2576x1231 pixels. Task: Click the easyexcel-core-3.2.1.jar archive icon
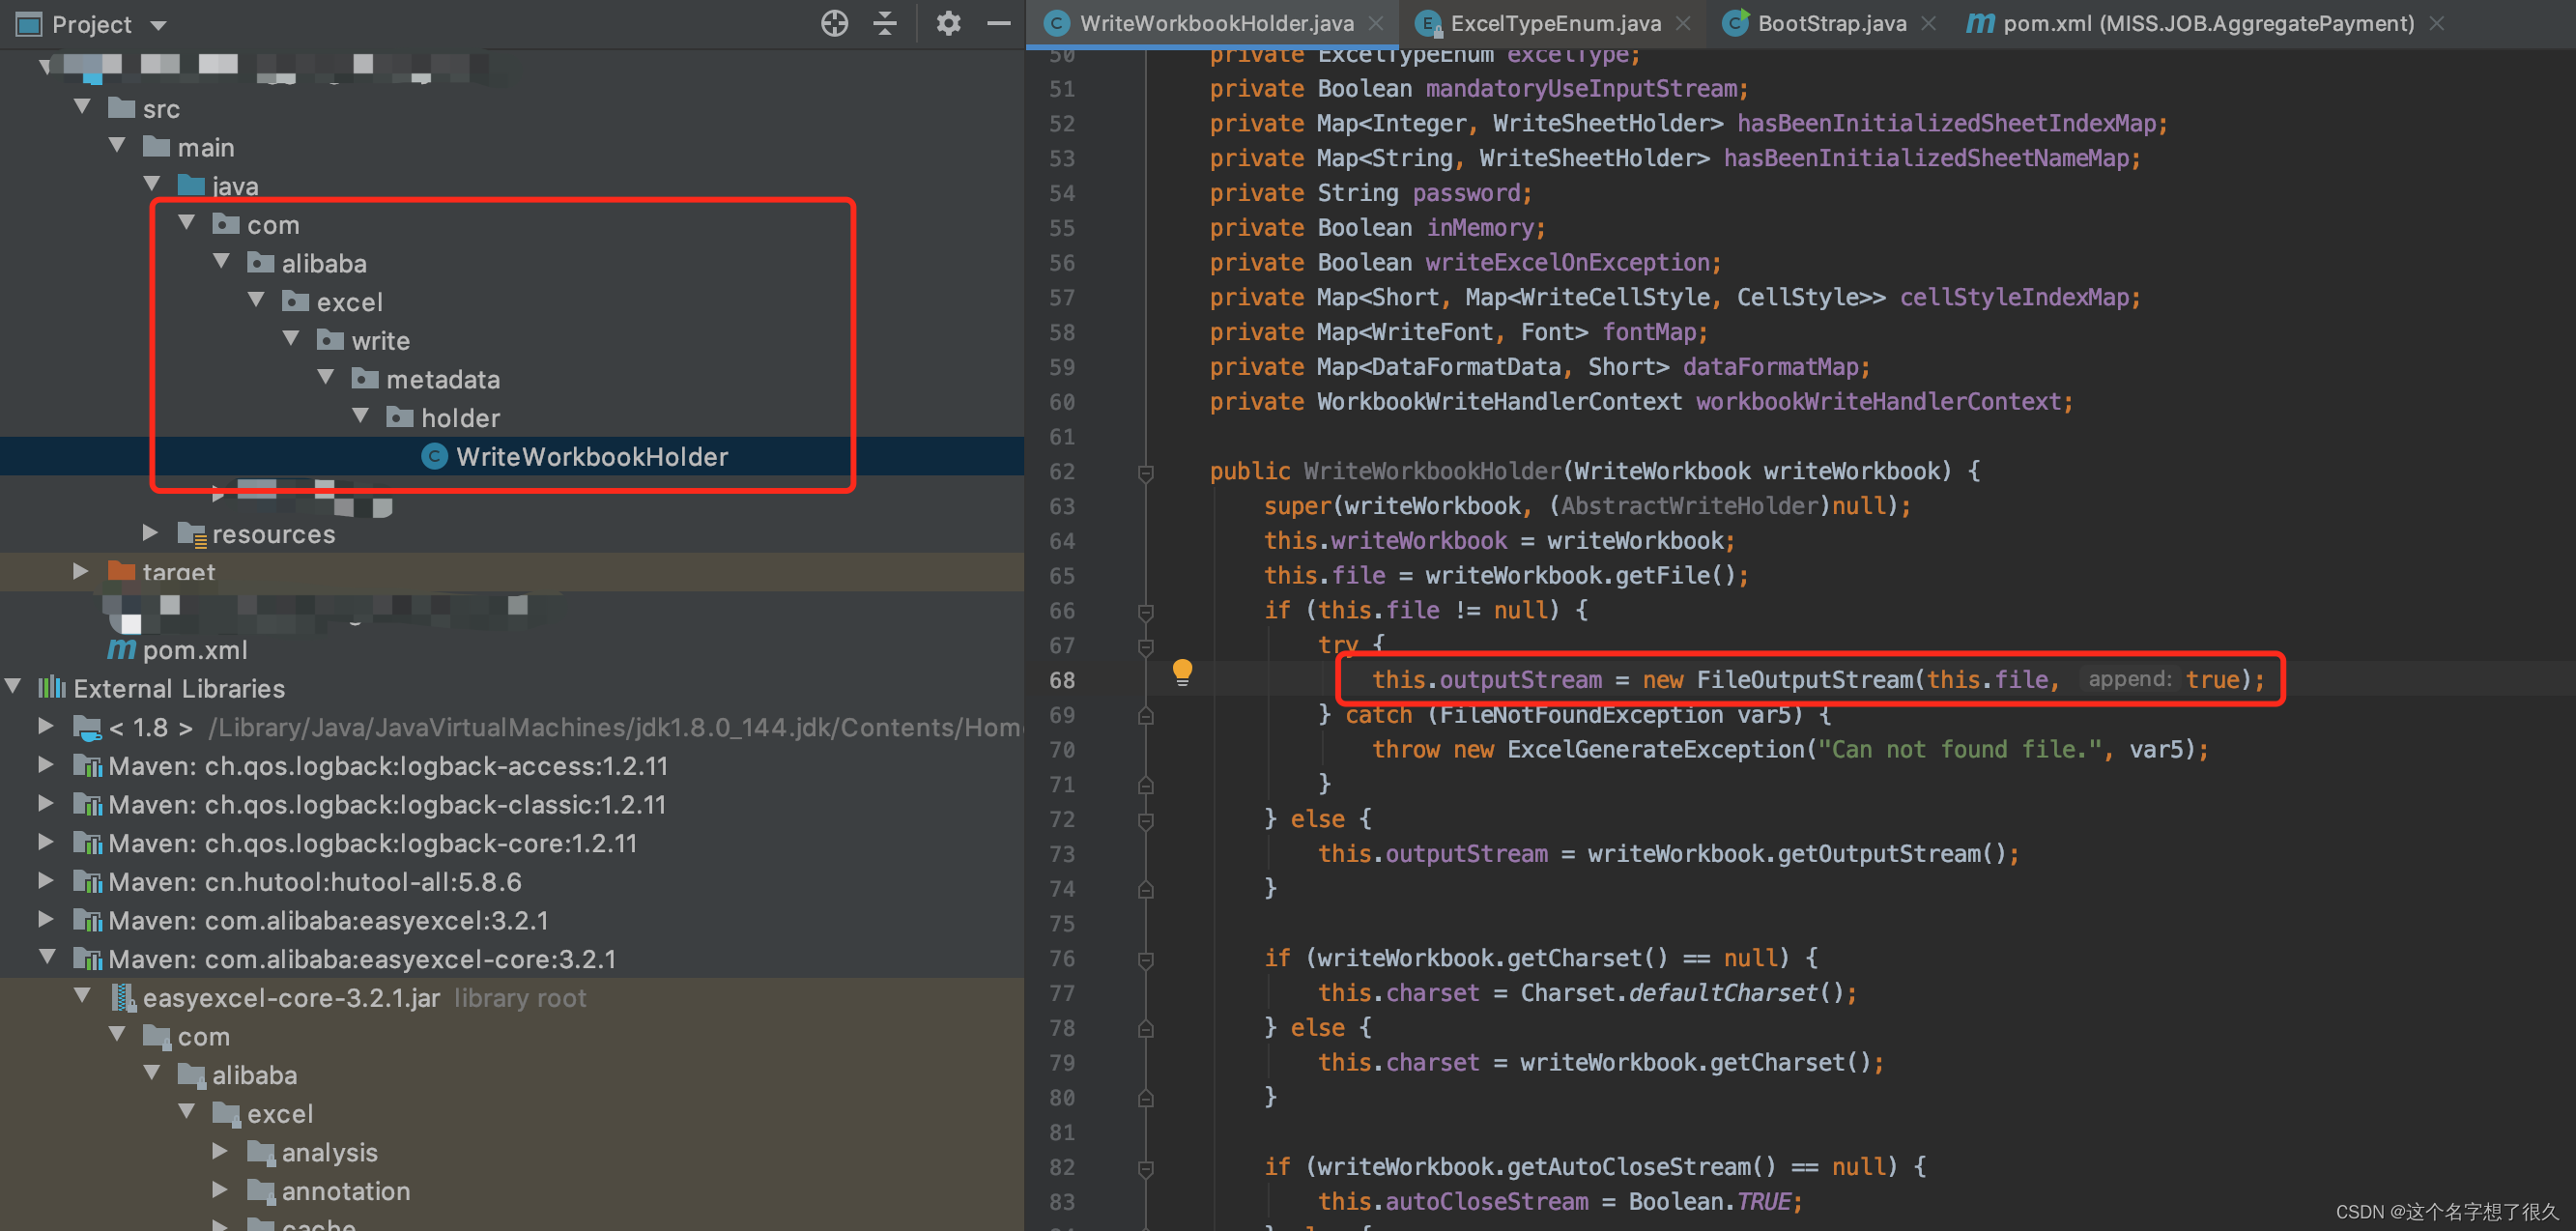click(123, 997)
